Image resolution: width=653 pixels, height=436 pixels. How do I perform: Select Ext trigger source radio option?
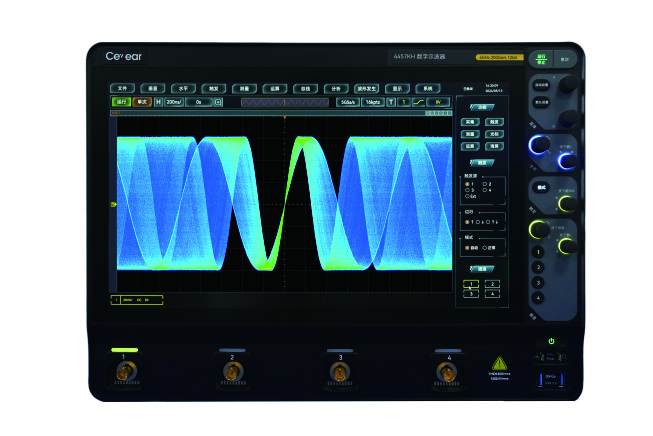(x=471, y=196)
